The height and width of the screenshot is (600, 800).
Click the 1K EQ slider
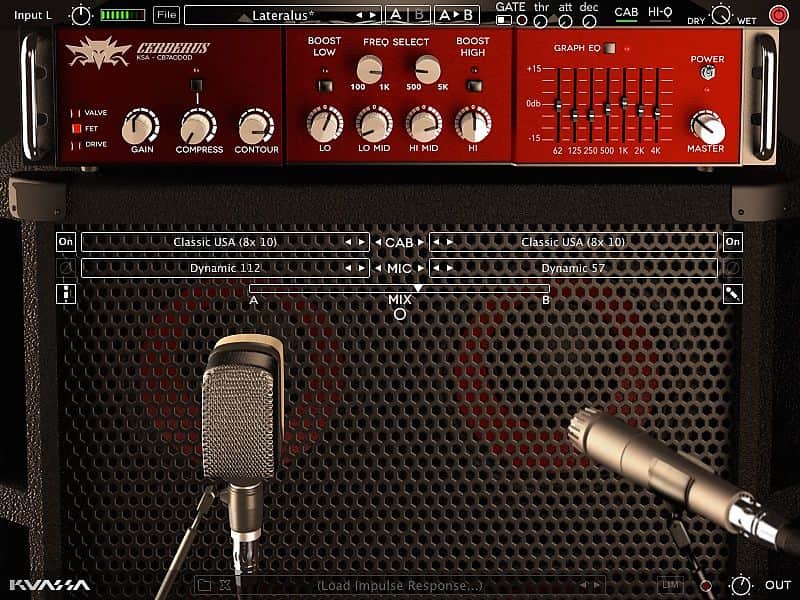pos(623,102)
